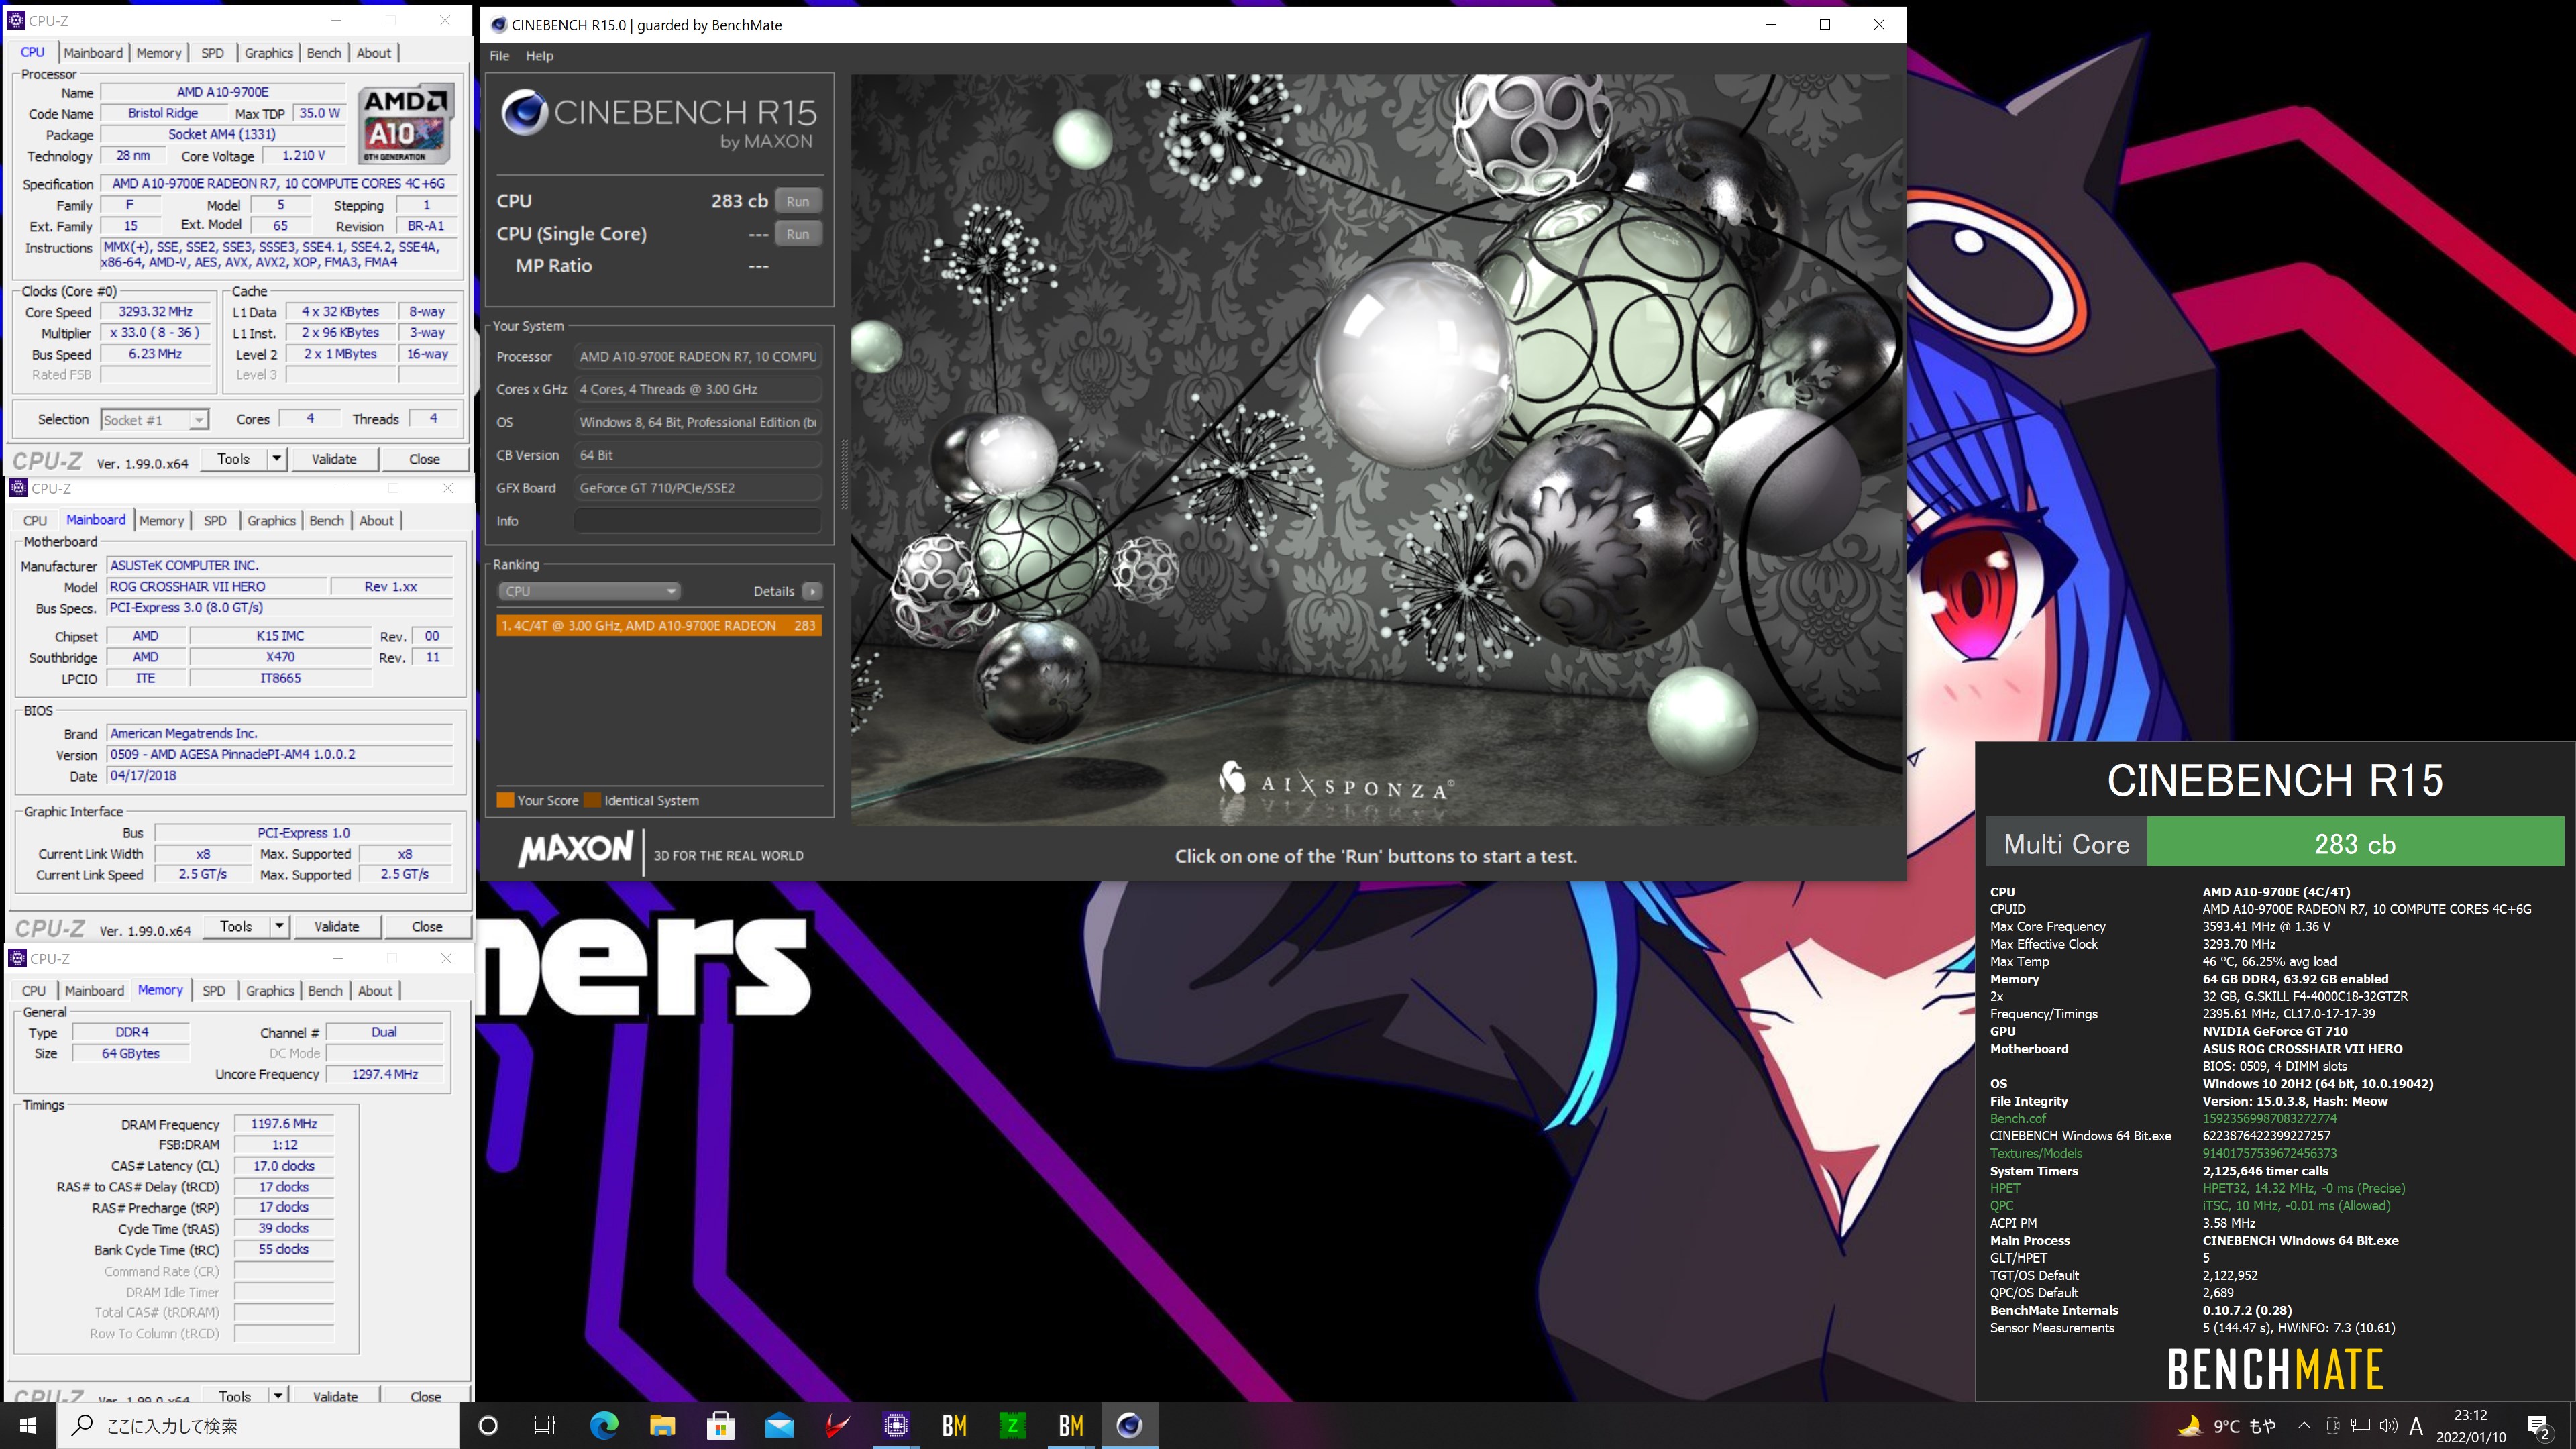Open the Help menu in Cinebench
This screenshot has width=2576, height=1449.
[539, 56]
